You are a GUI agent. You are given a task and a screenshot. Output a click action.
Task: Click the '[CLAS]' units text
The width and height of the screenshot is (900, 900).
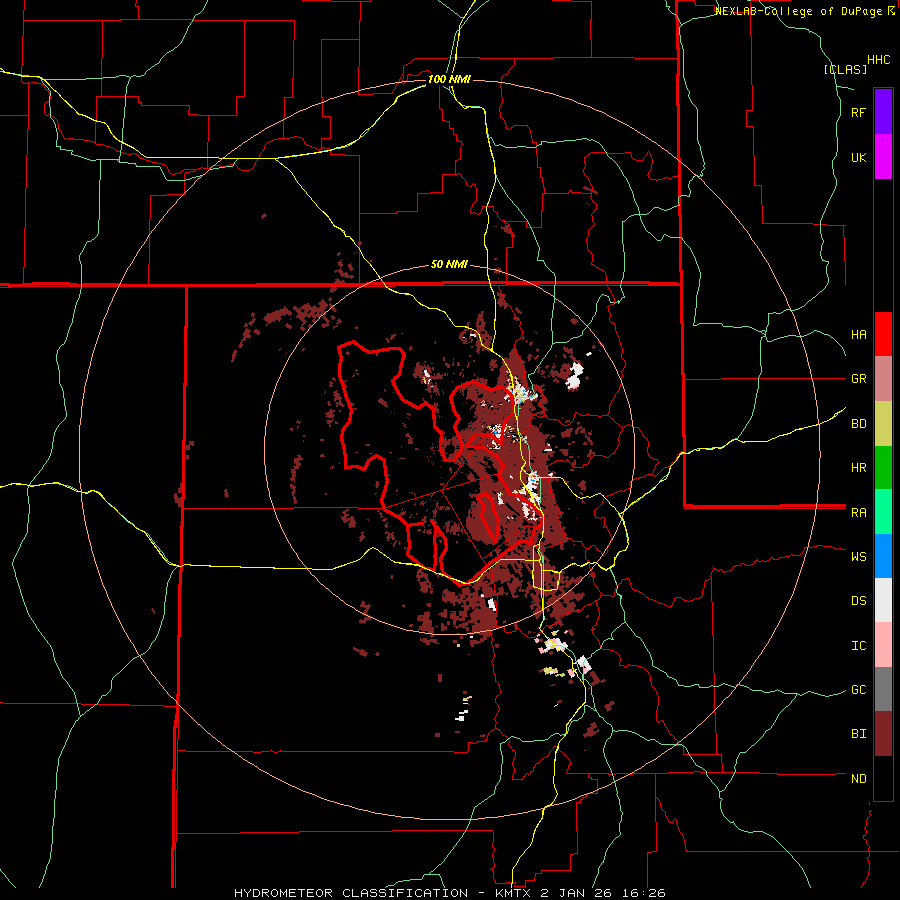[845, 69]
